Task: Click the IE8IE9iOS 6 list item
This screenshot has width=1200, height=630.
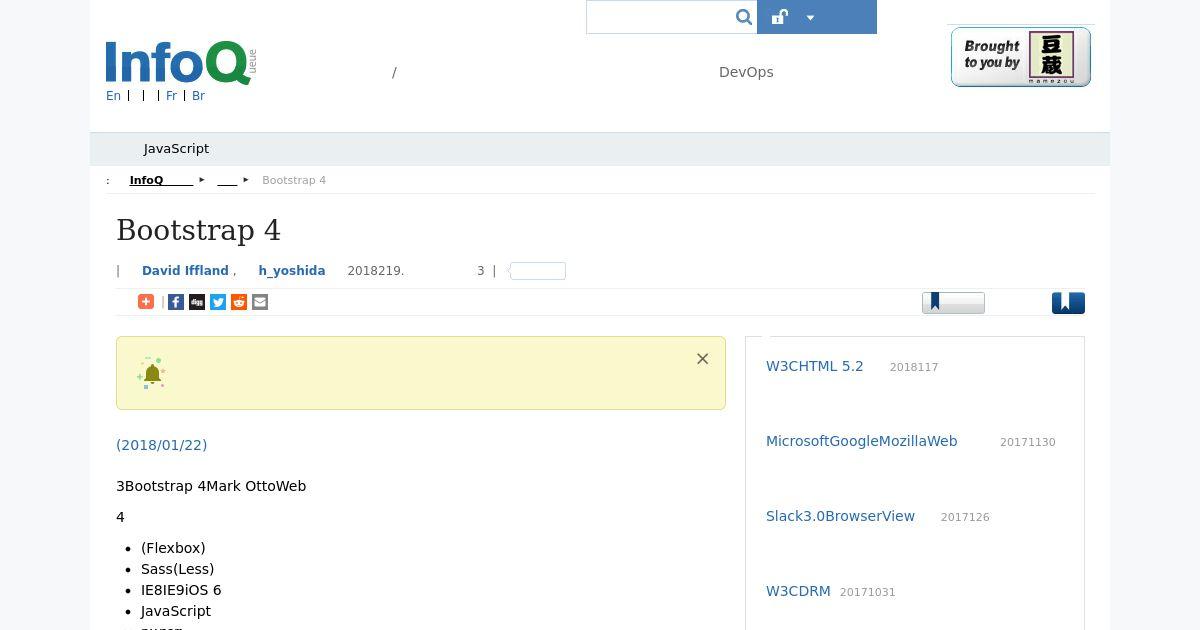Action: pyautogui.click(x=181, y=590)
